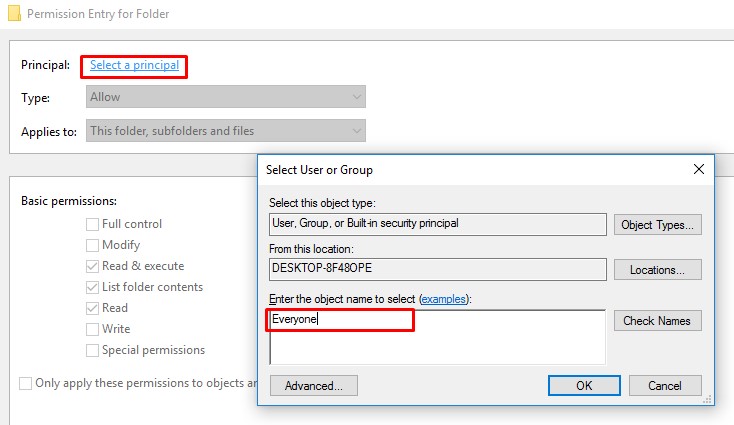This screenshot has width=734, height=425.
Task: Toggle List folder contents checkbox
Action: coord(93,288)
